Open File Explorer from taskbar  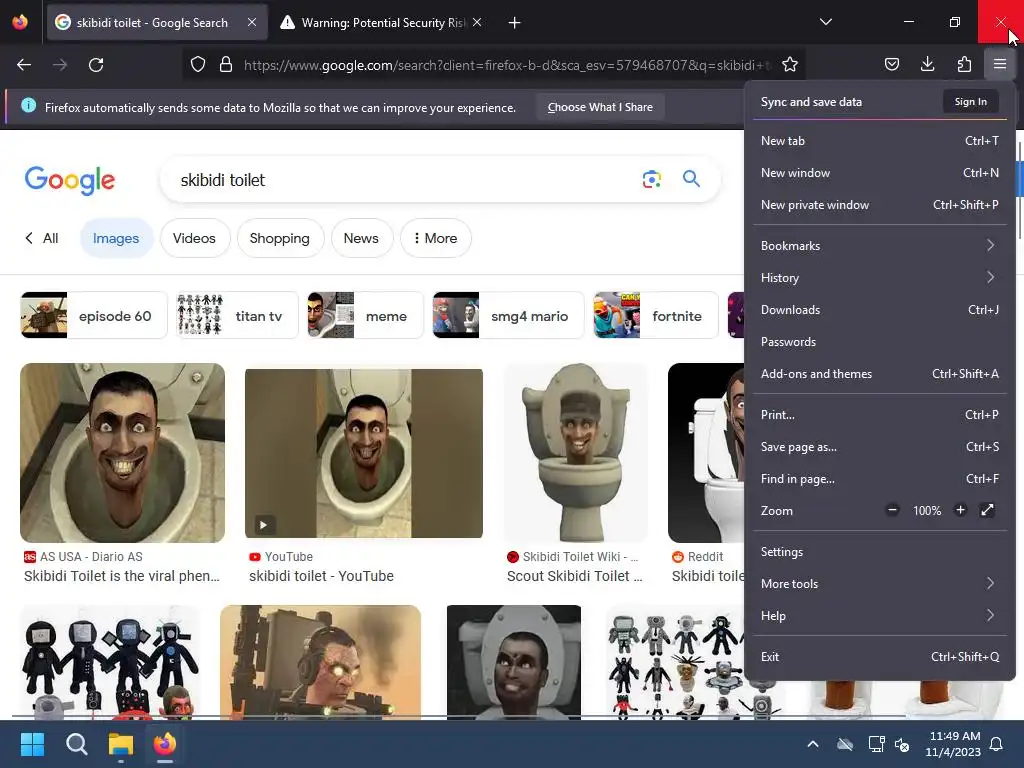pos(121,744)
